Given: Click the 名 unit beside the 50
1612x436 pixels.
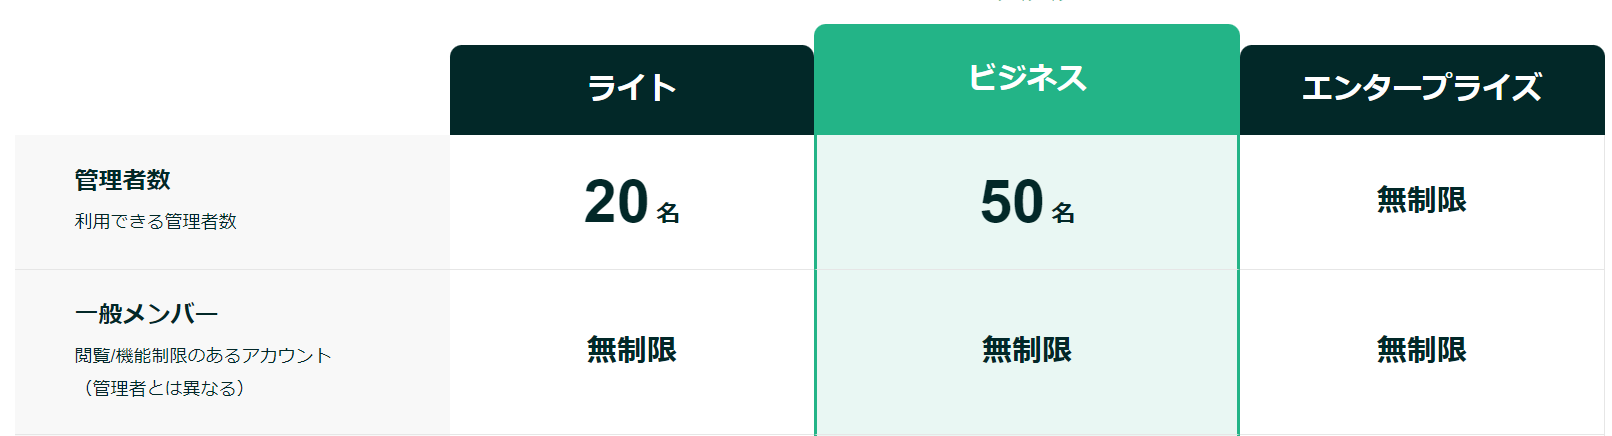Looking at the screenshot, I should (x=1064, y=213).
